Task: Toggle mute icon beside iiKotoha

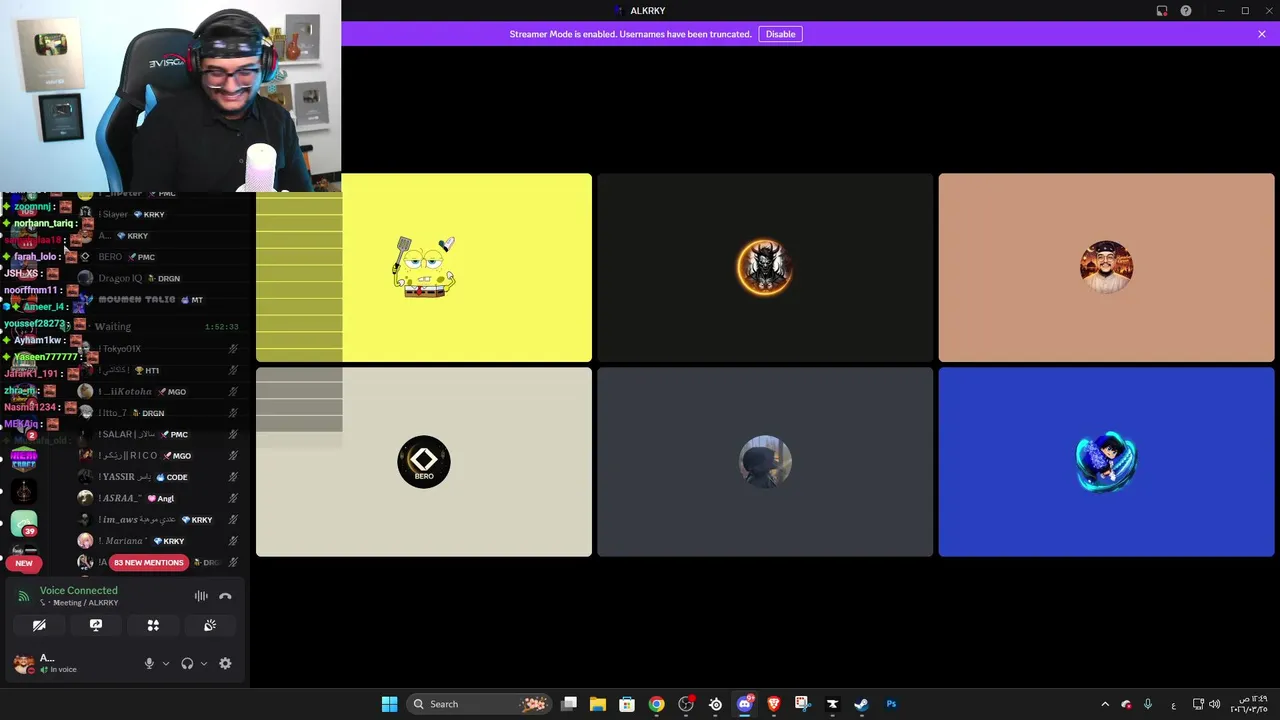Action: point(233,392)
